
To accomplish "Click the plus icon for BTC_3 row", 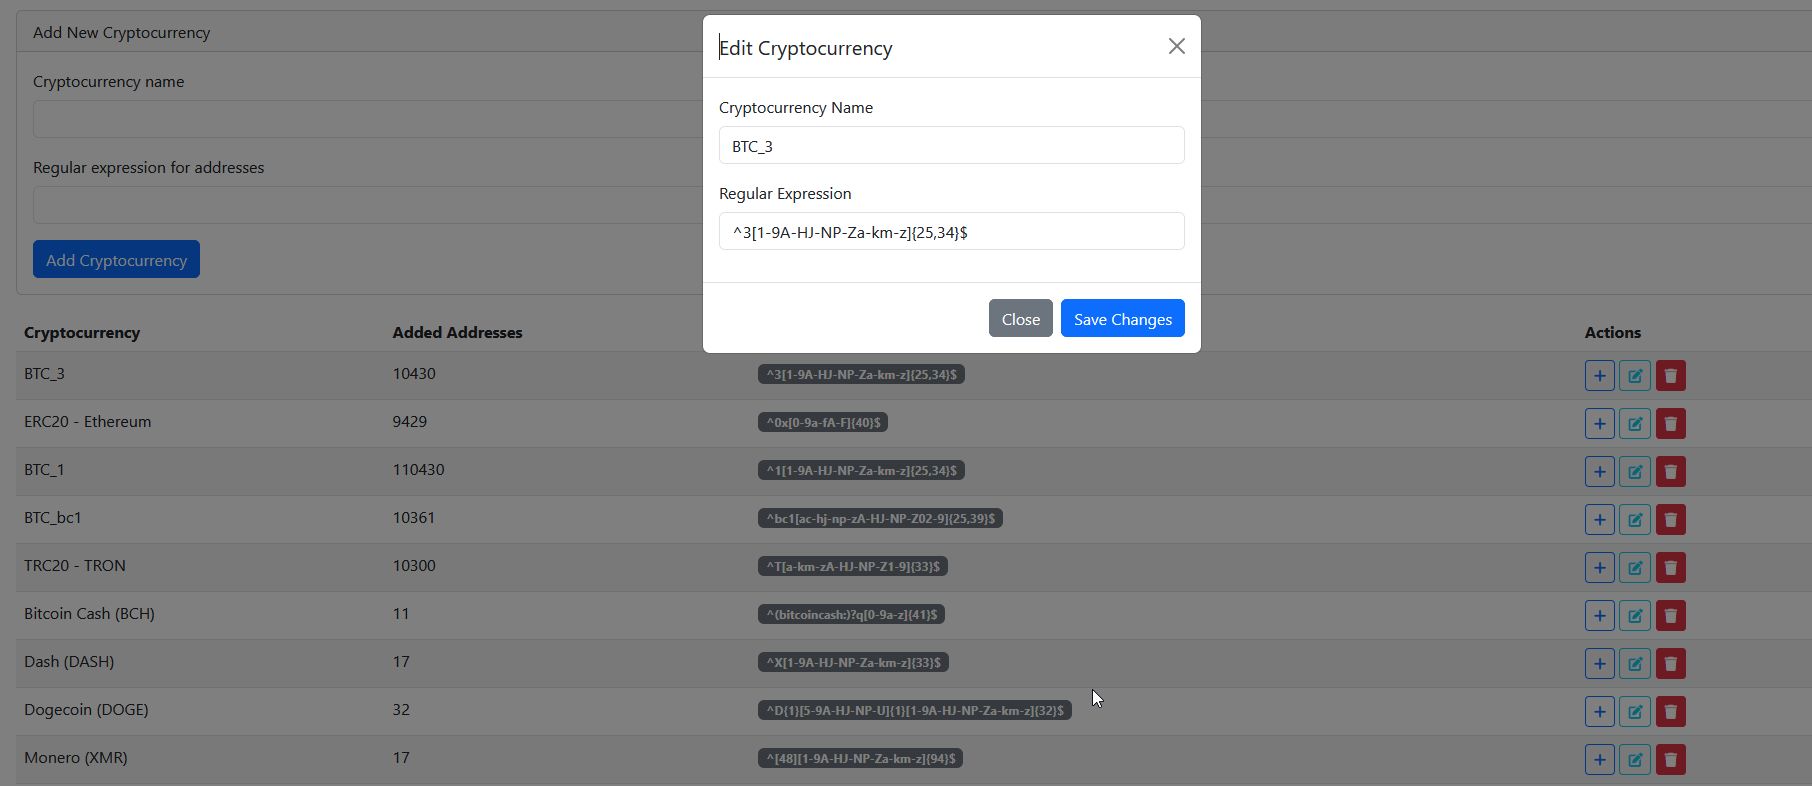I will point(1599,376).
